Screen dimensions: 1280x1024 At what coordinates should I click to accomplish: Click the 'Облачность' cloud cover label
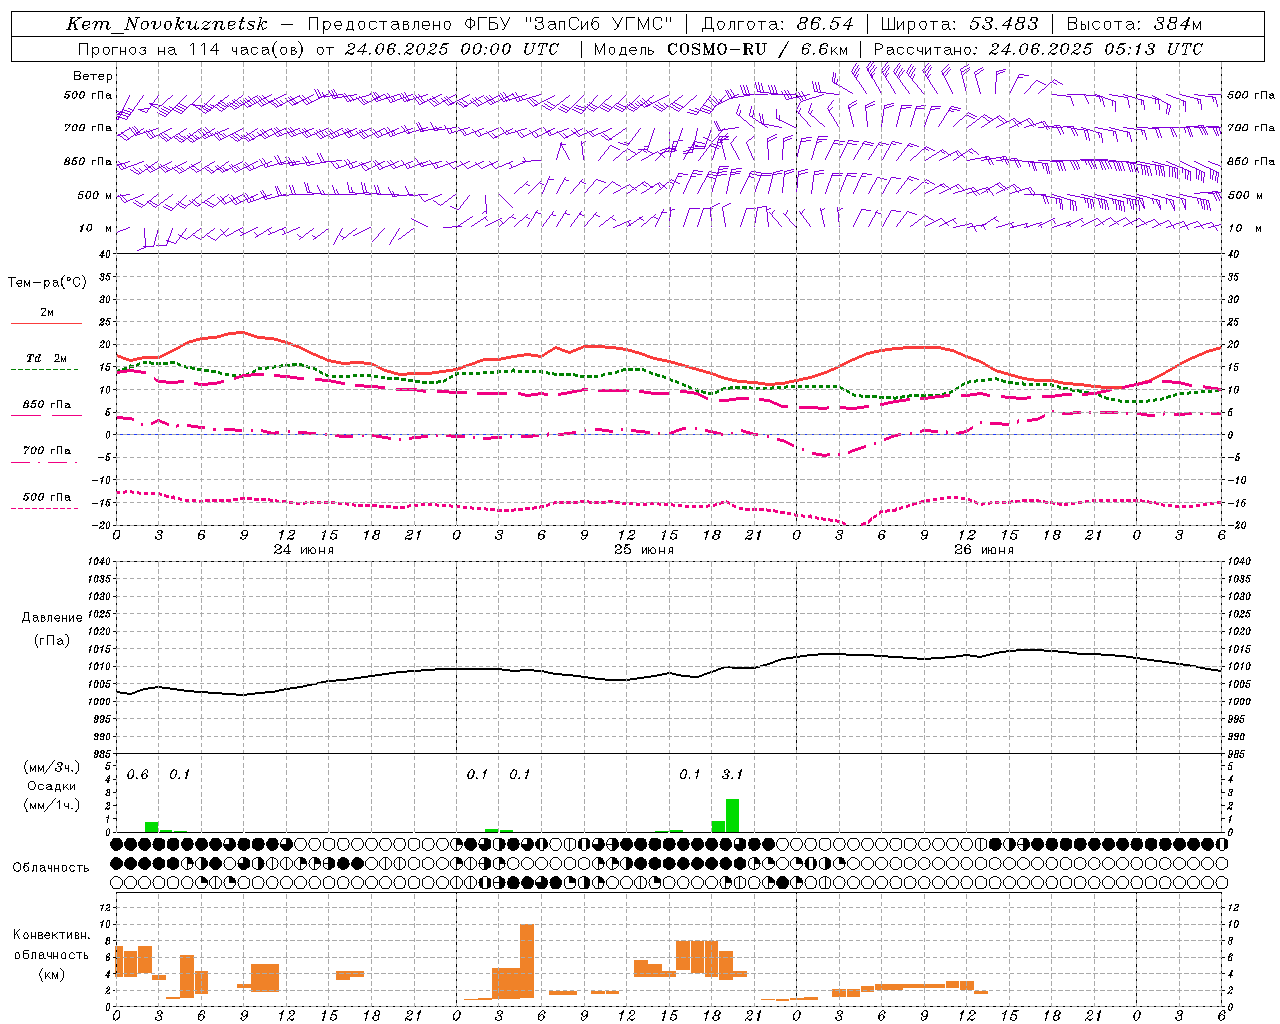click(51, 868)
